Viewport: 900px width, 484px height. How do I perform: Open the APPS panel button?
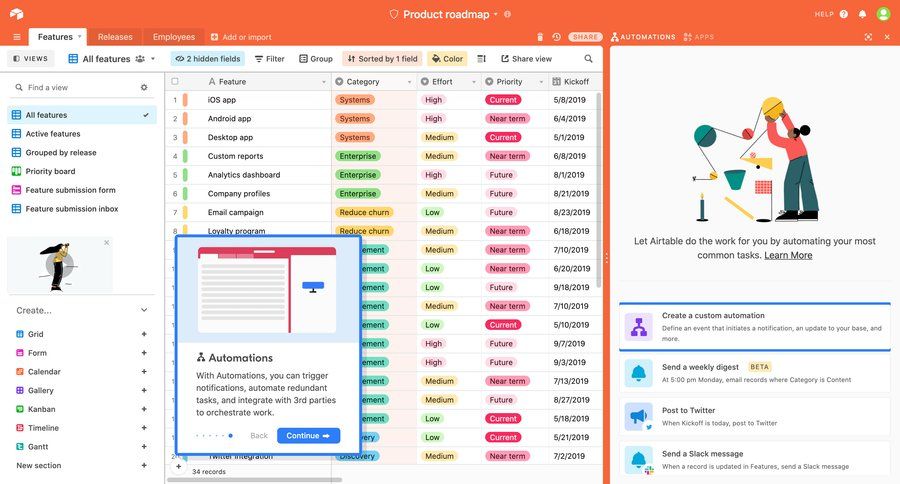tap(699, 37)
